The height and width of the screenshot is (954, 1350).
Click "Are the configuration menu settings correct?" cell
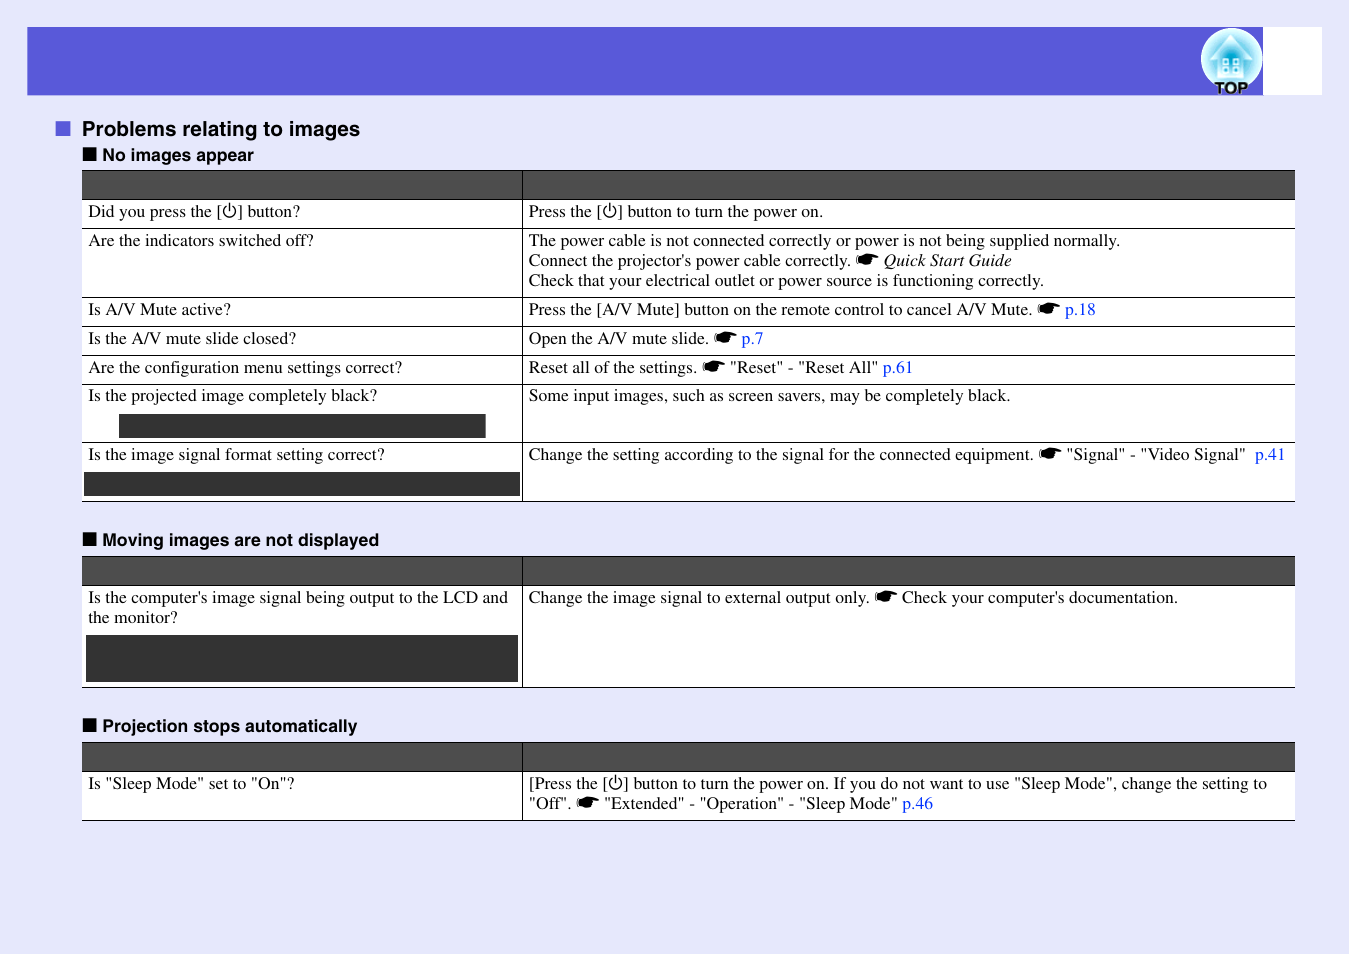click(302, 370)
